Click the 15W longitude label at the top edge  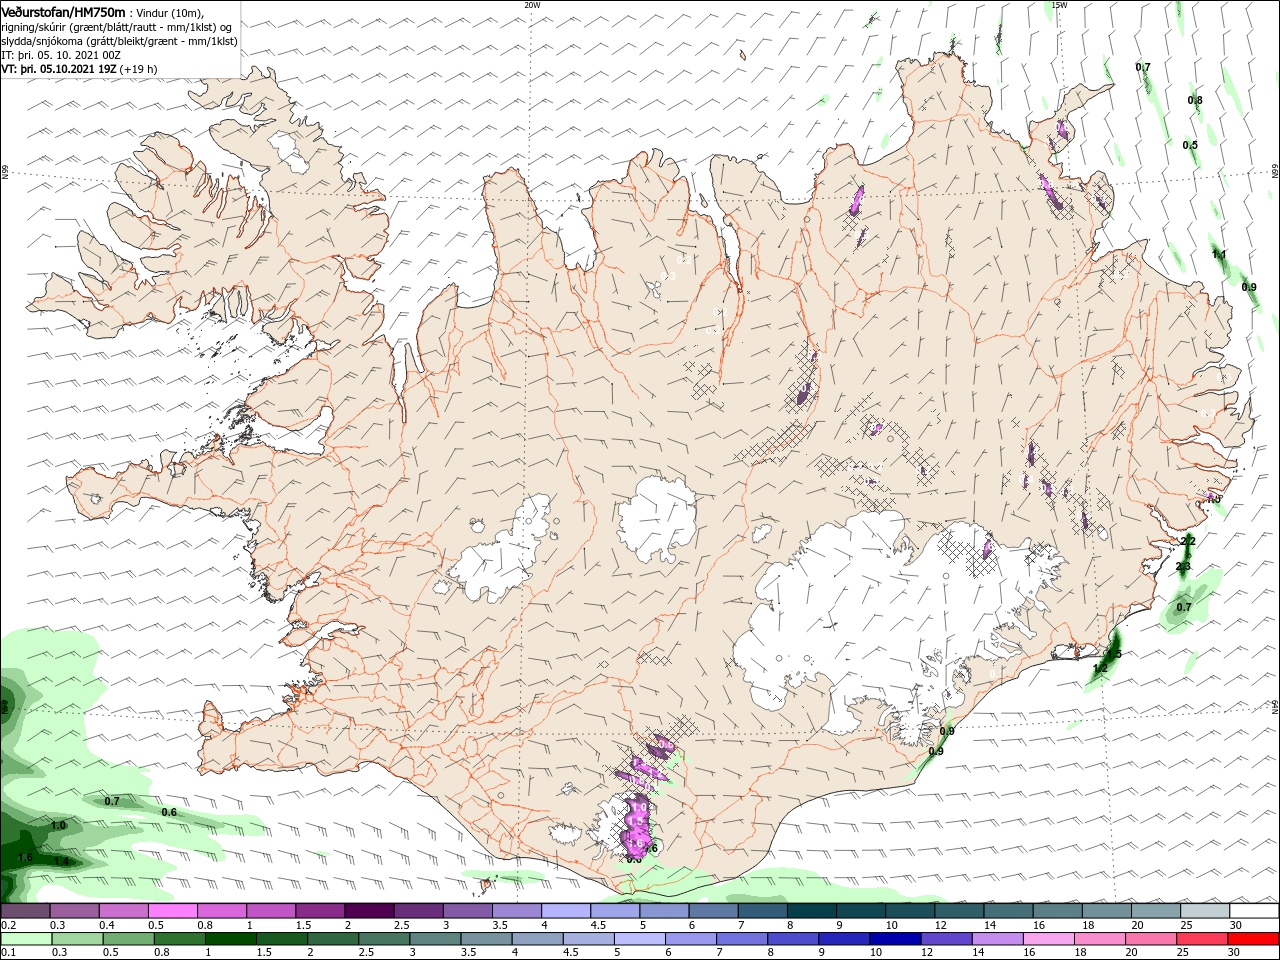coord(1059,5)
